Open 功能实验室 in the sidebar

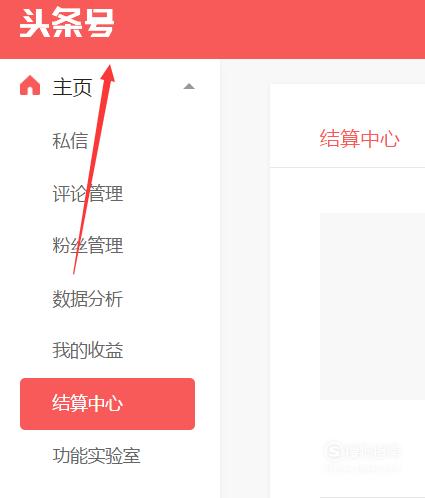pos(96,456)
